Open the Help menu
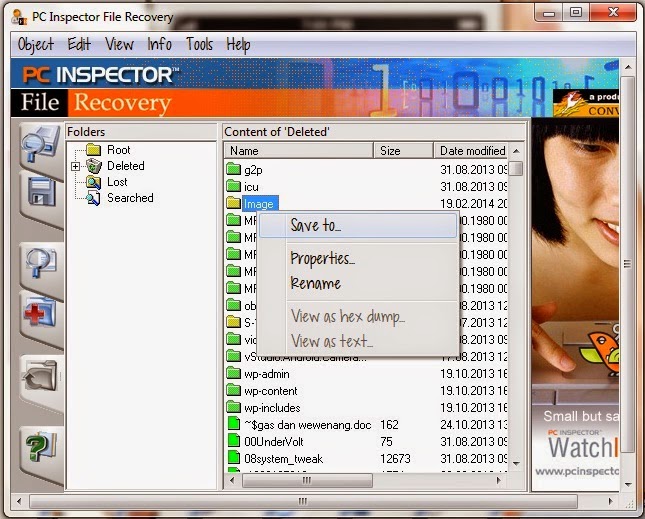The height and width of the screenshot is (519, 645). pos(238,44)
